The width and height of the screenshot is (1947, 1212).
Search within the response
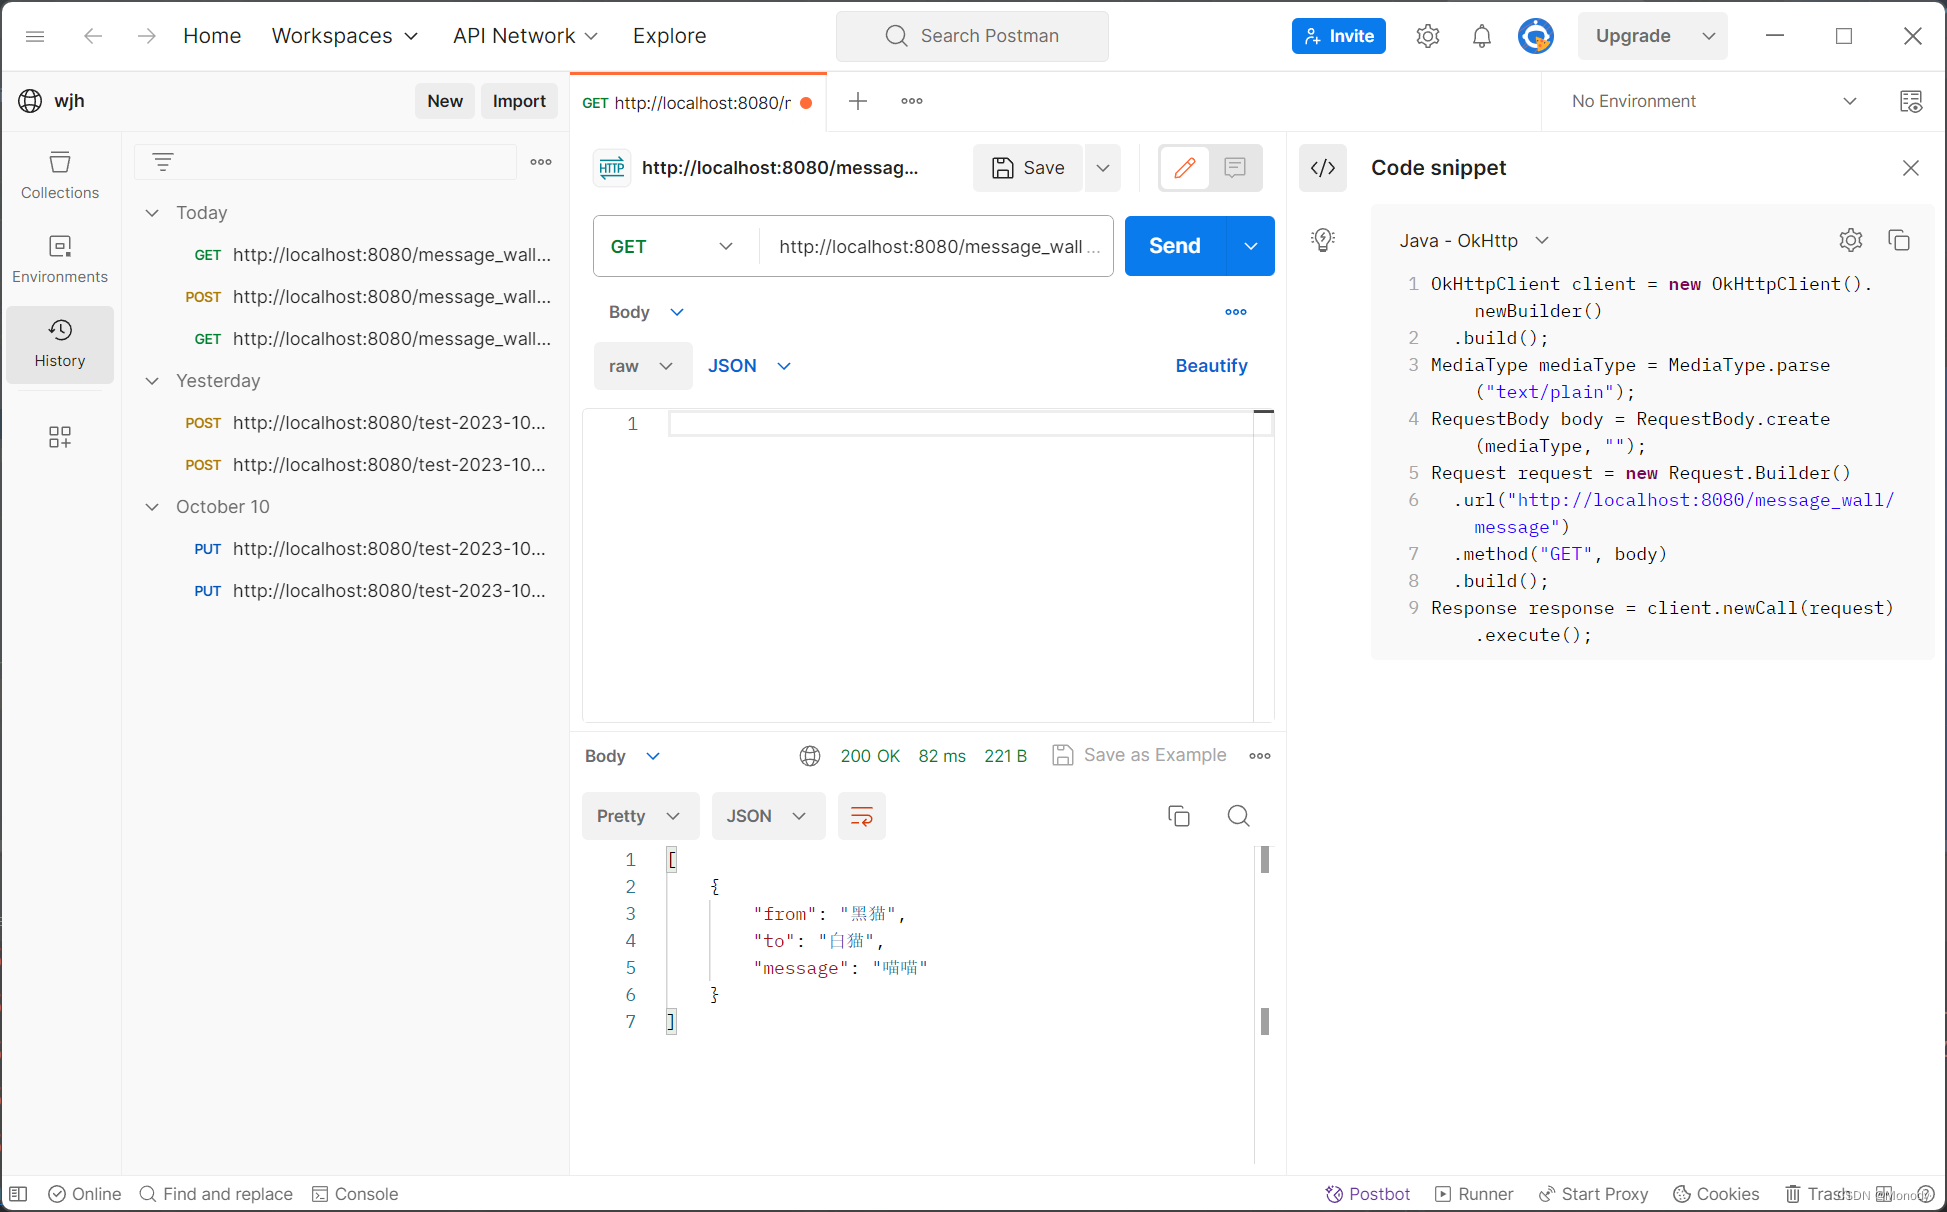1238,816
